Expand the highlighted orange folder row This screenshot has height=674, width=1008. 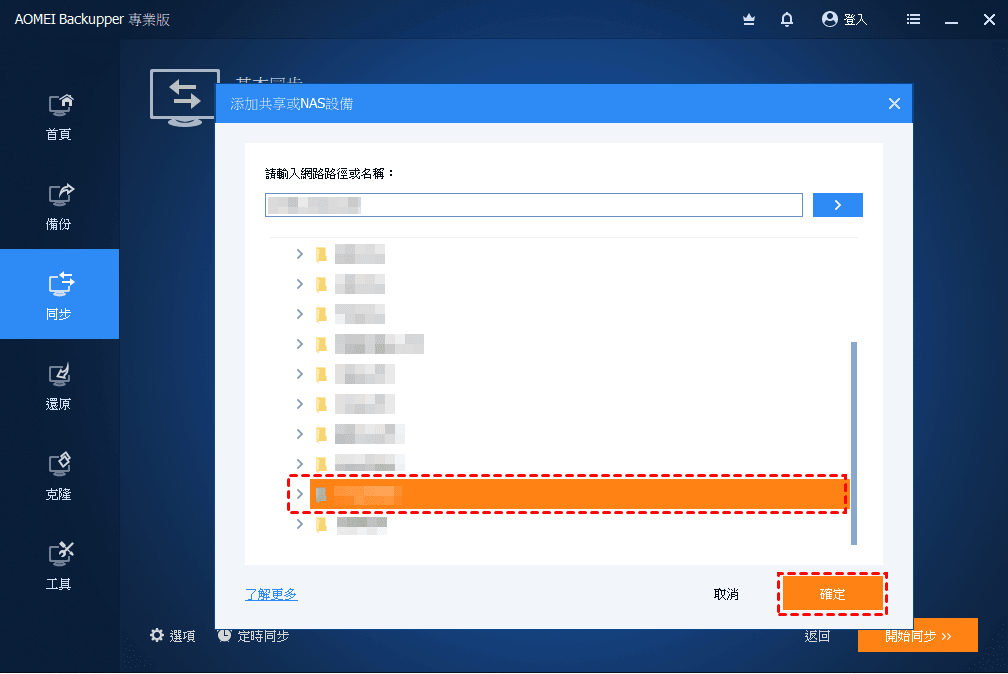coord(300,494)
